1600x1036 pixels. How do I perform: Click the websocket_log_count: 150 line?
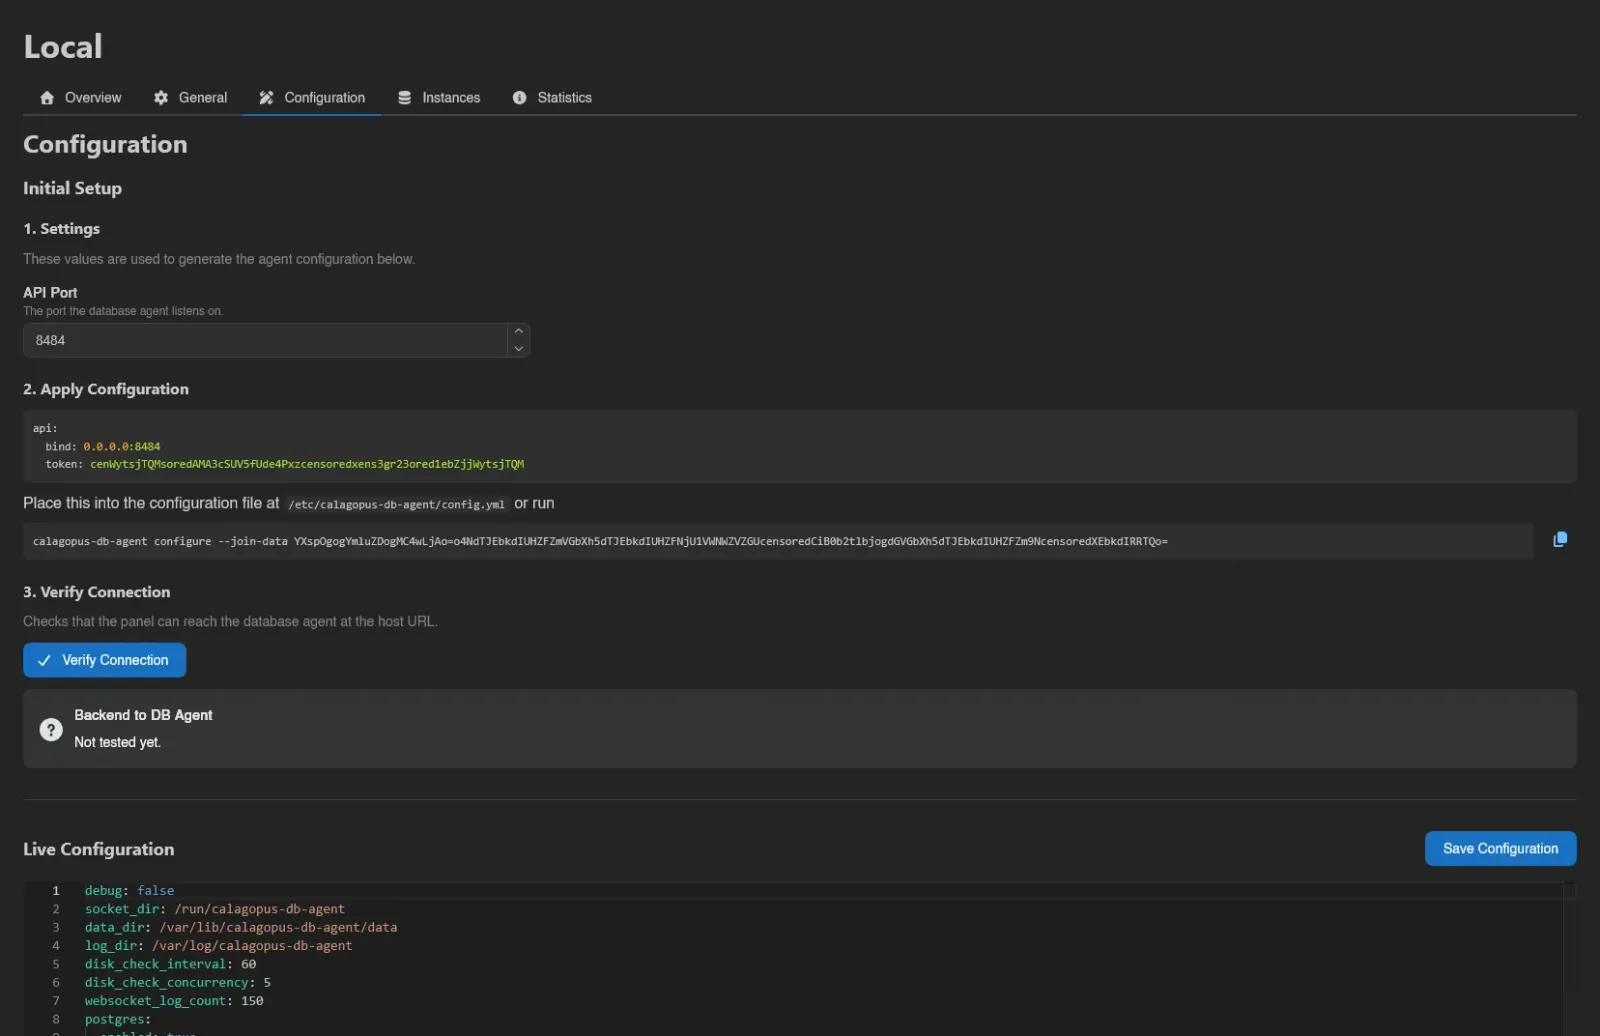coord(174,1001)
